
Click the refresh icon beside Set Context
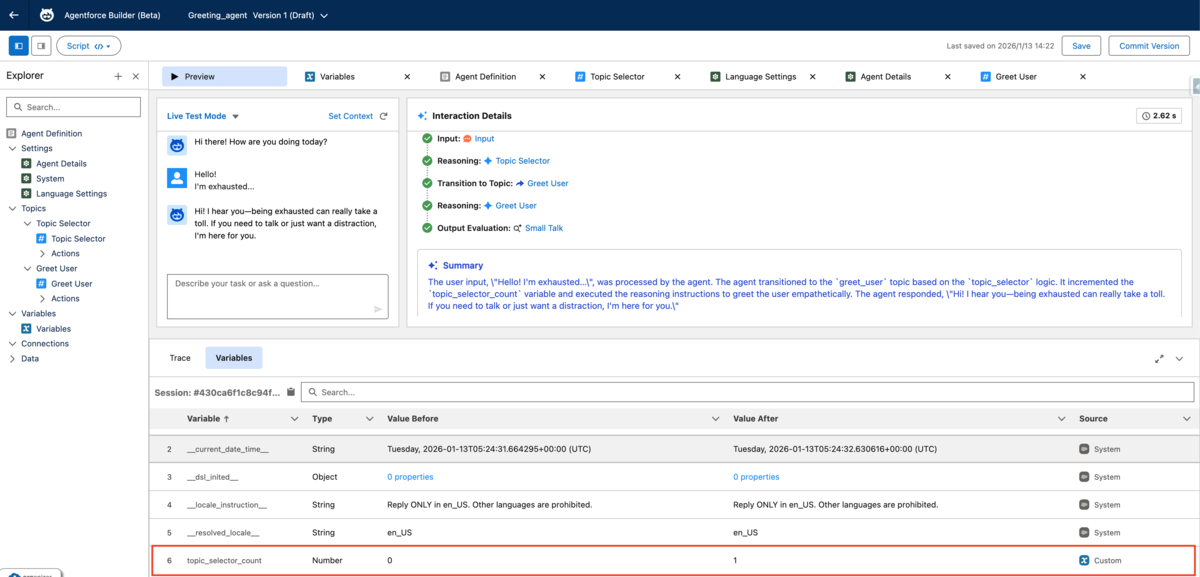pyautogui.click(x=384, y=116)
